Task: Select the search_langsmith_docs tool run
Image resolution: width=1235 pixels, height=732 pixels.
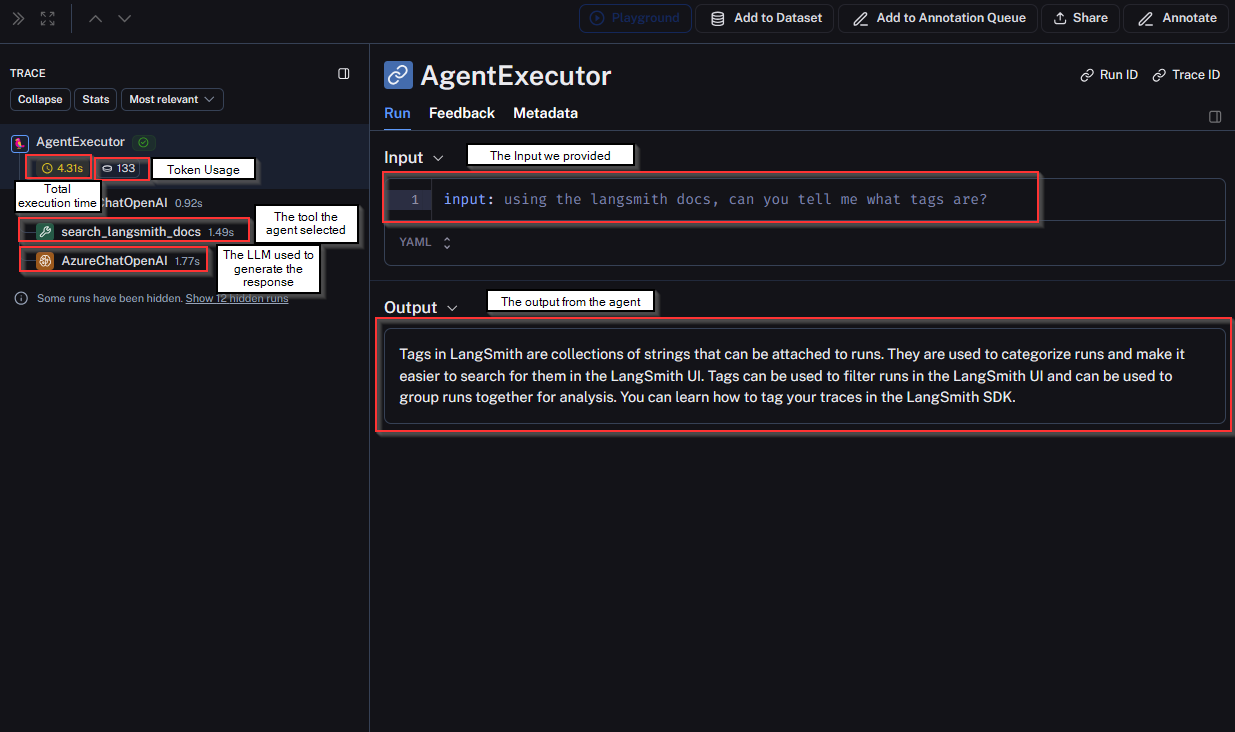Action: [x=130, y=231]
